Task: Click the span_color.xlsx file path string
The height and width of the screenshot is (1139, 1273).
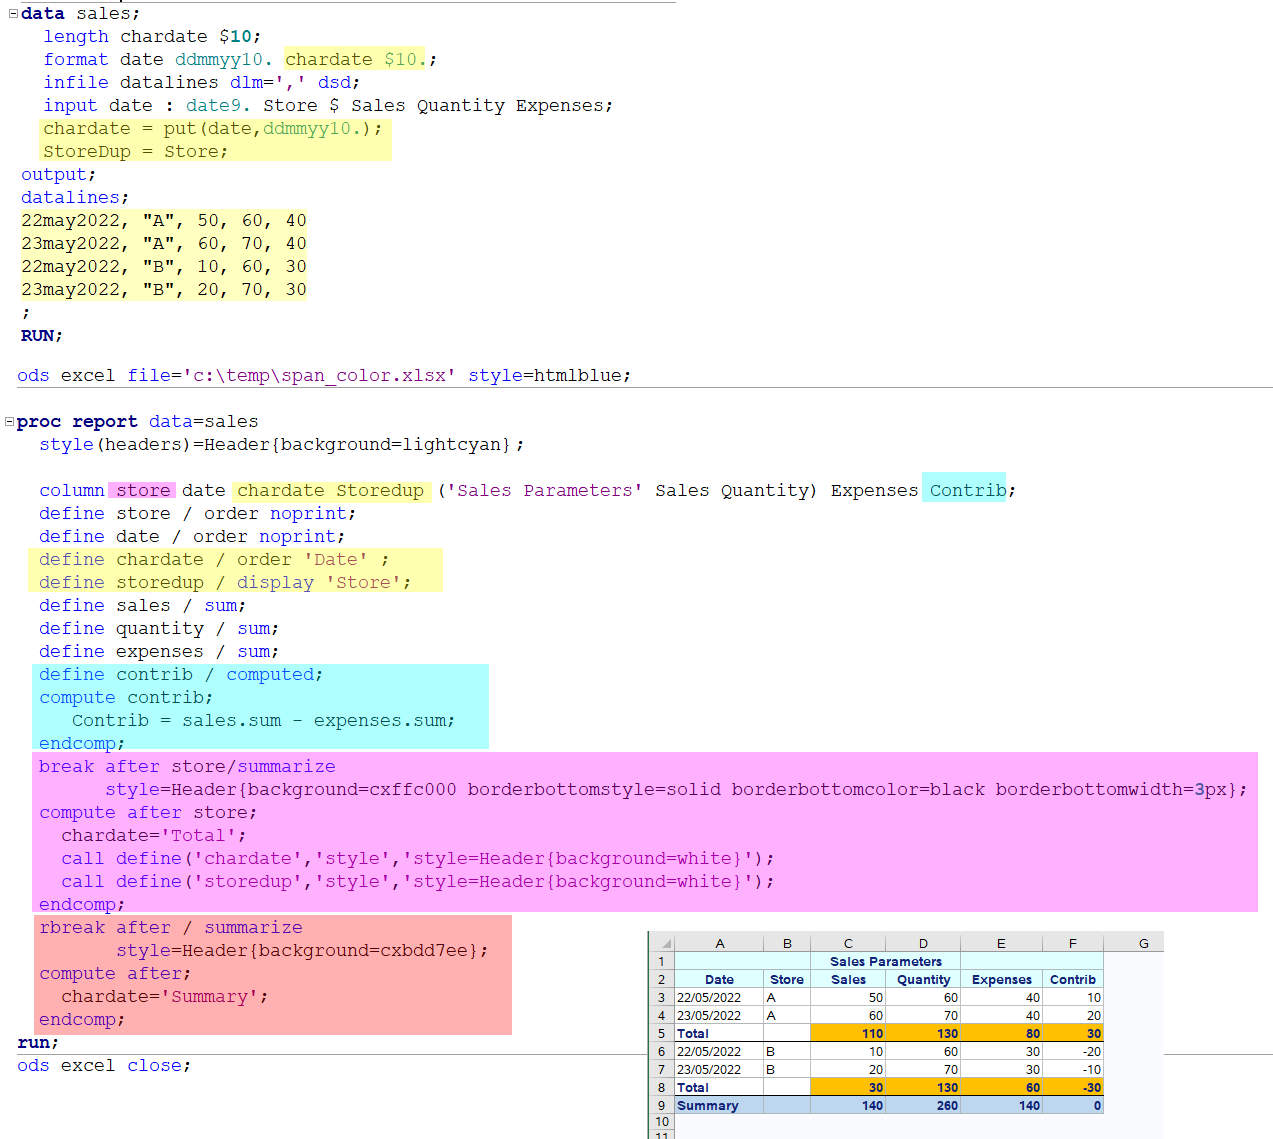Action: coord(318,376)
